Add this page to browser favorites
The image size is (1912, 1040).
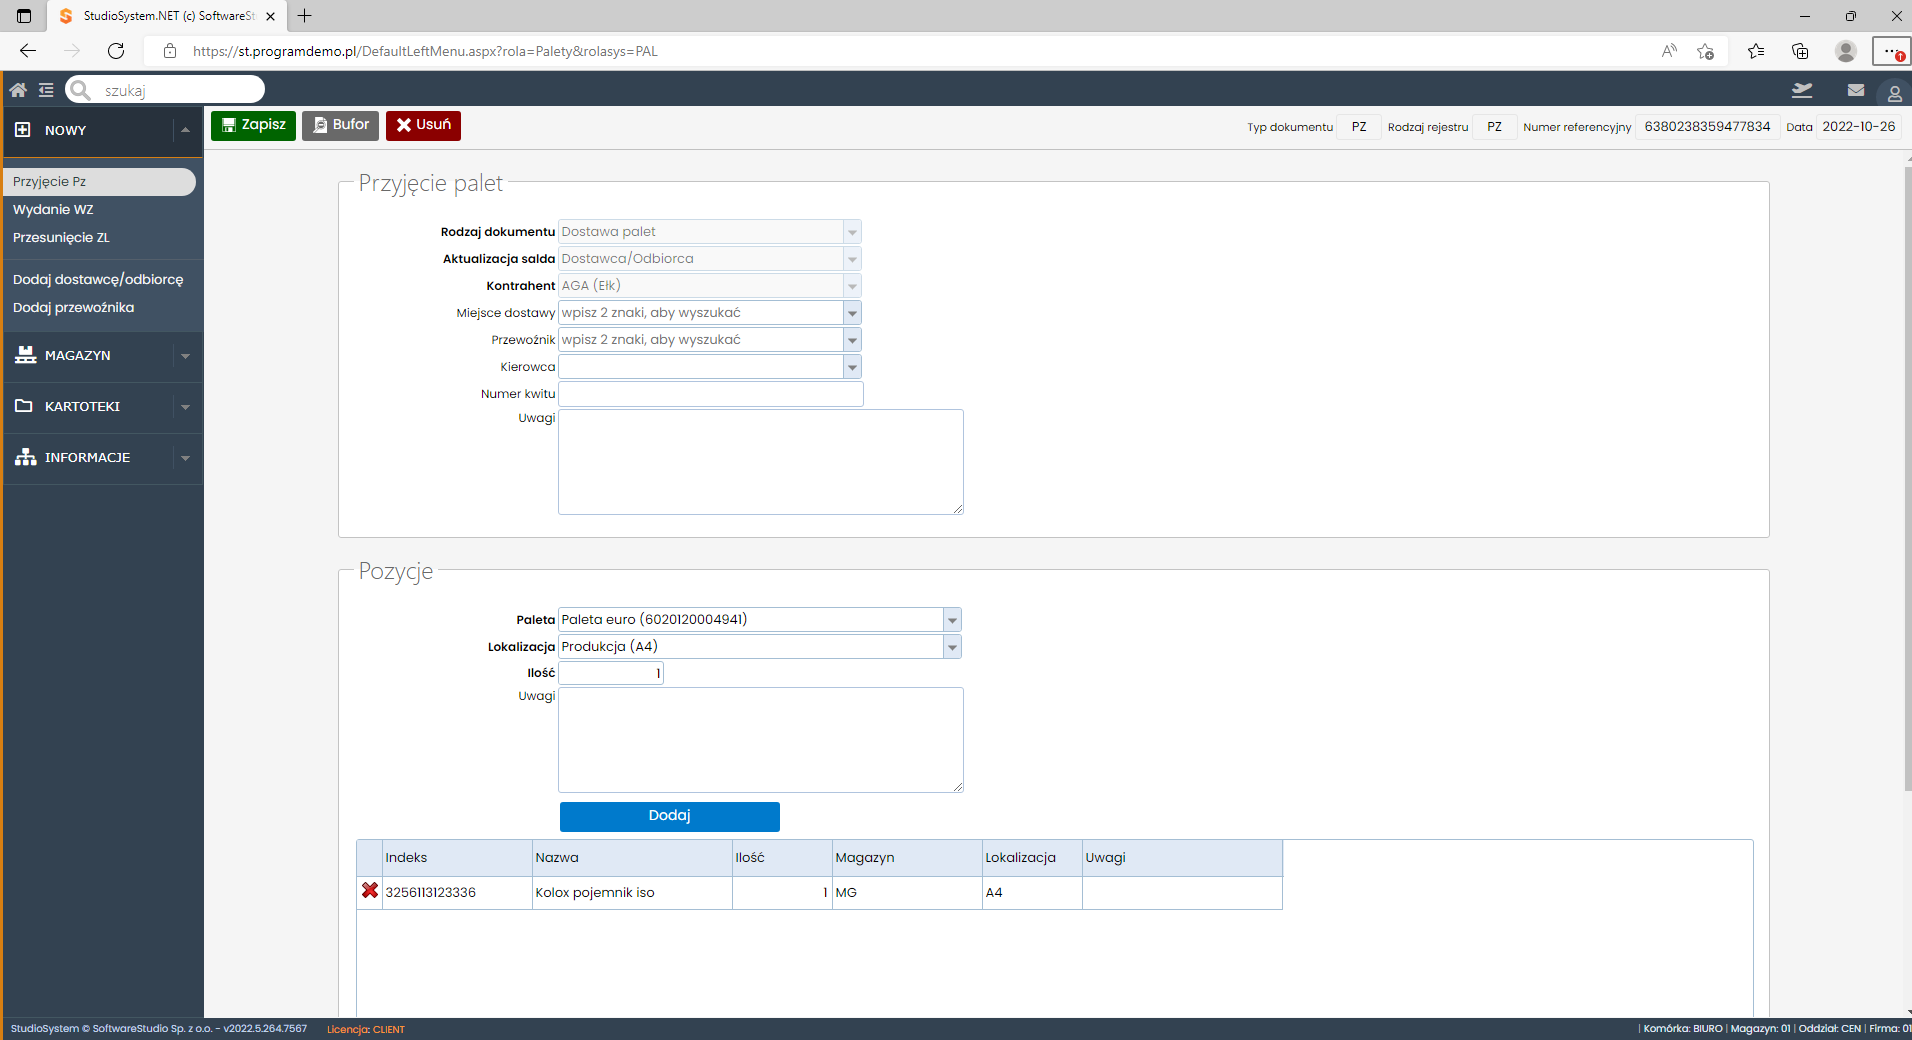point(1706,51)
